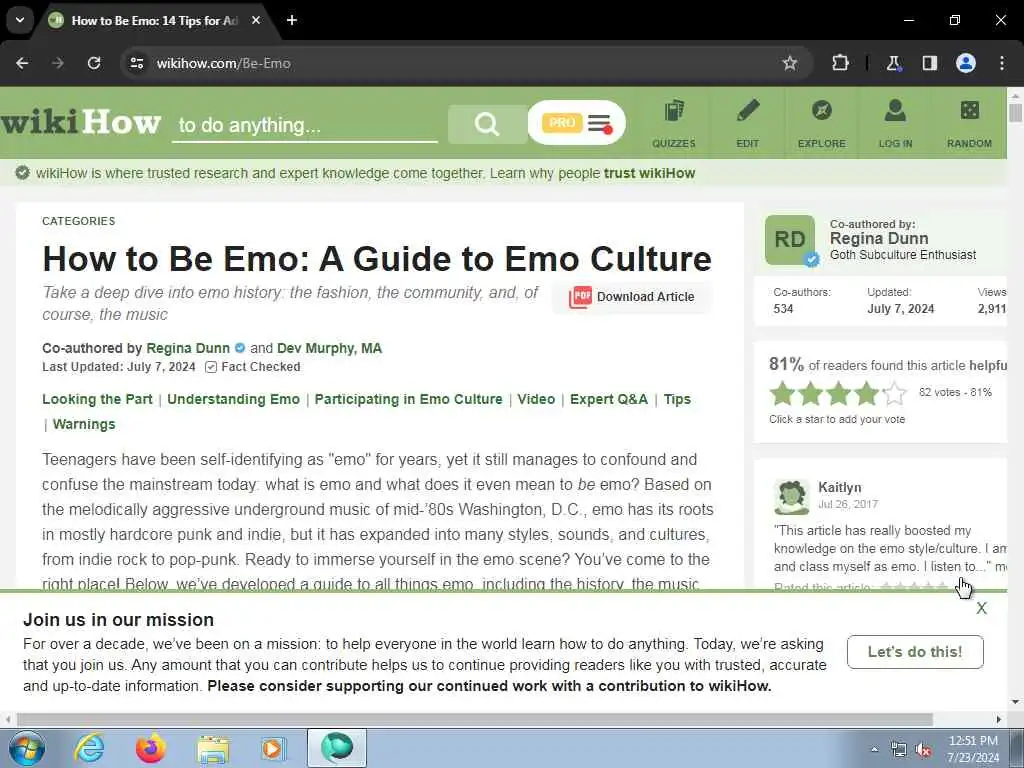Dismiss the mission banner with X
1024x768 pixels.
click(x=982, y=609)
